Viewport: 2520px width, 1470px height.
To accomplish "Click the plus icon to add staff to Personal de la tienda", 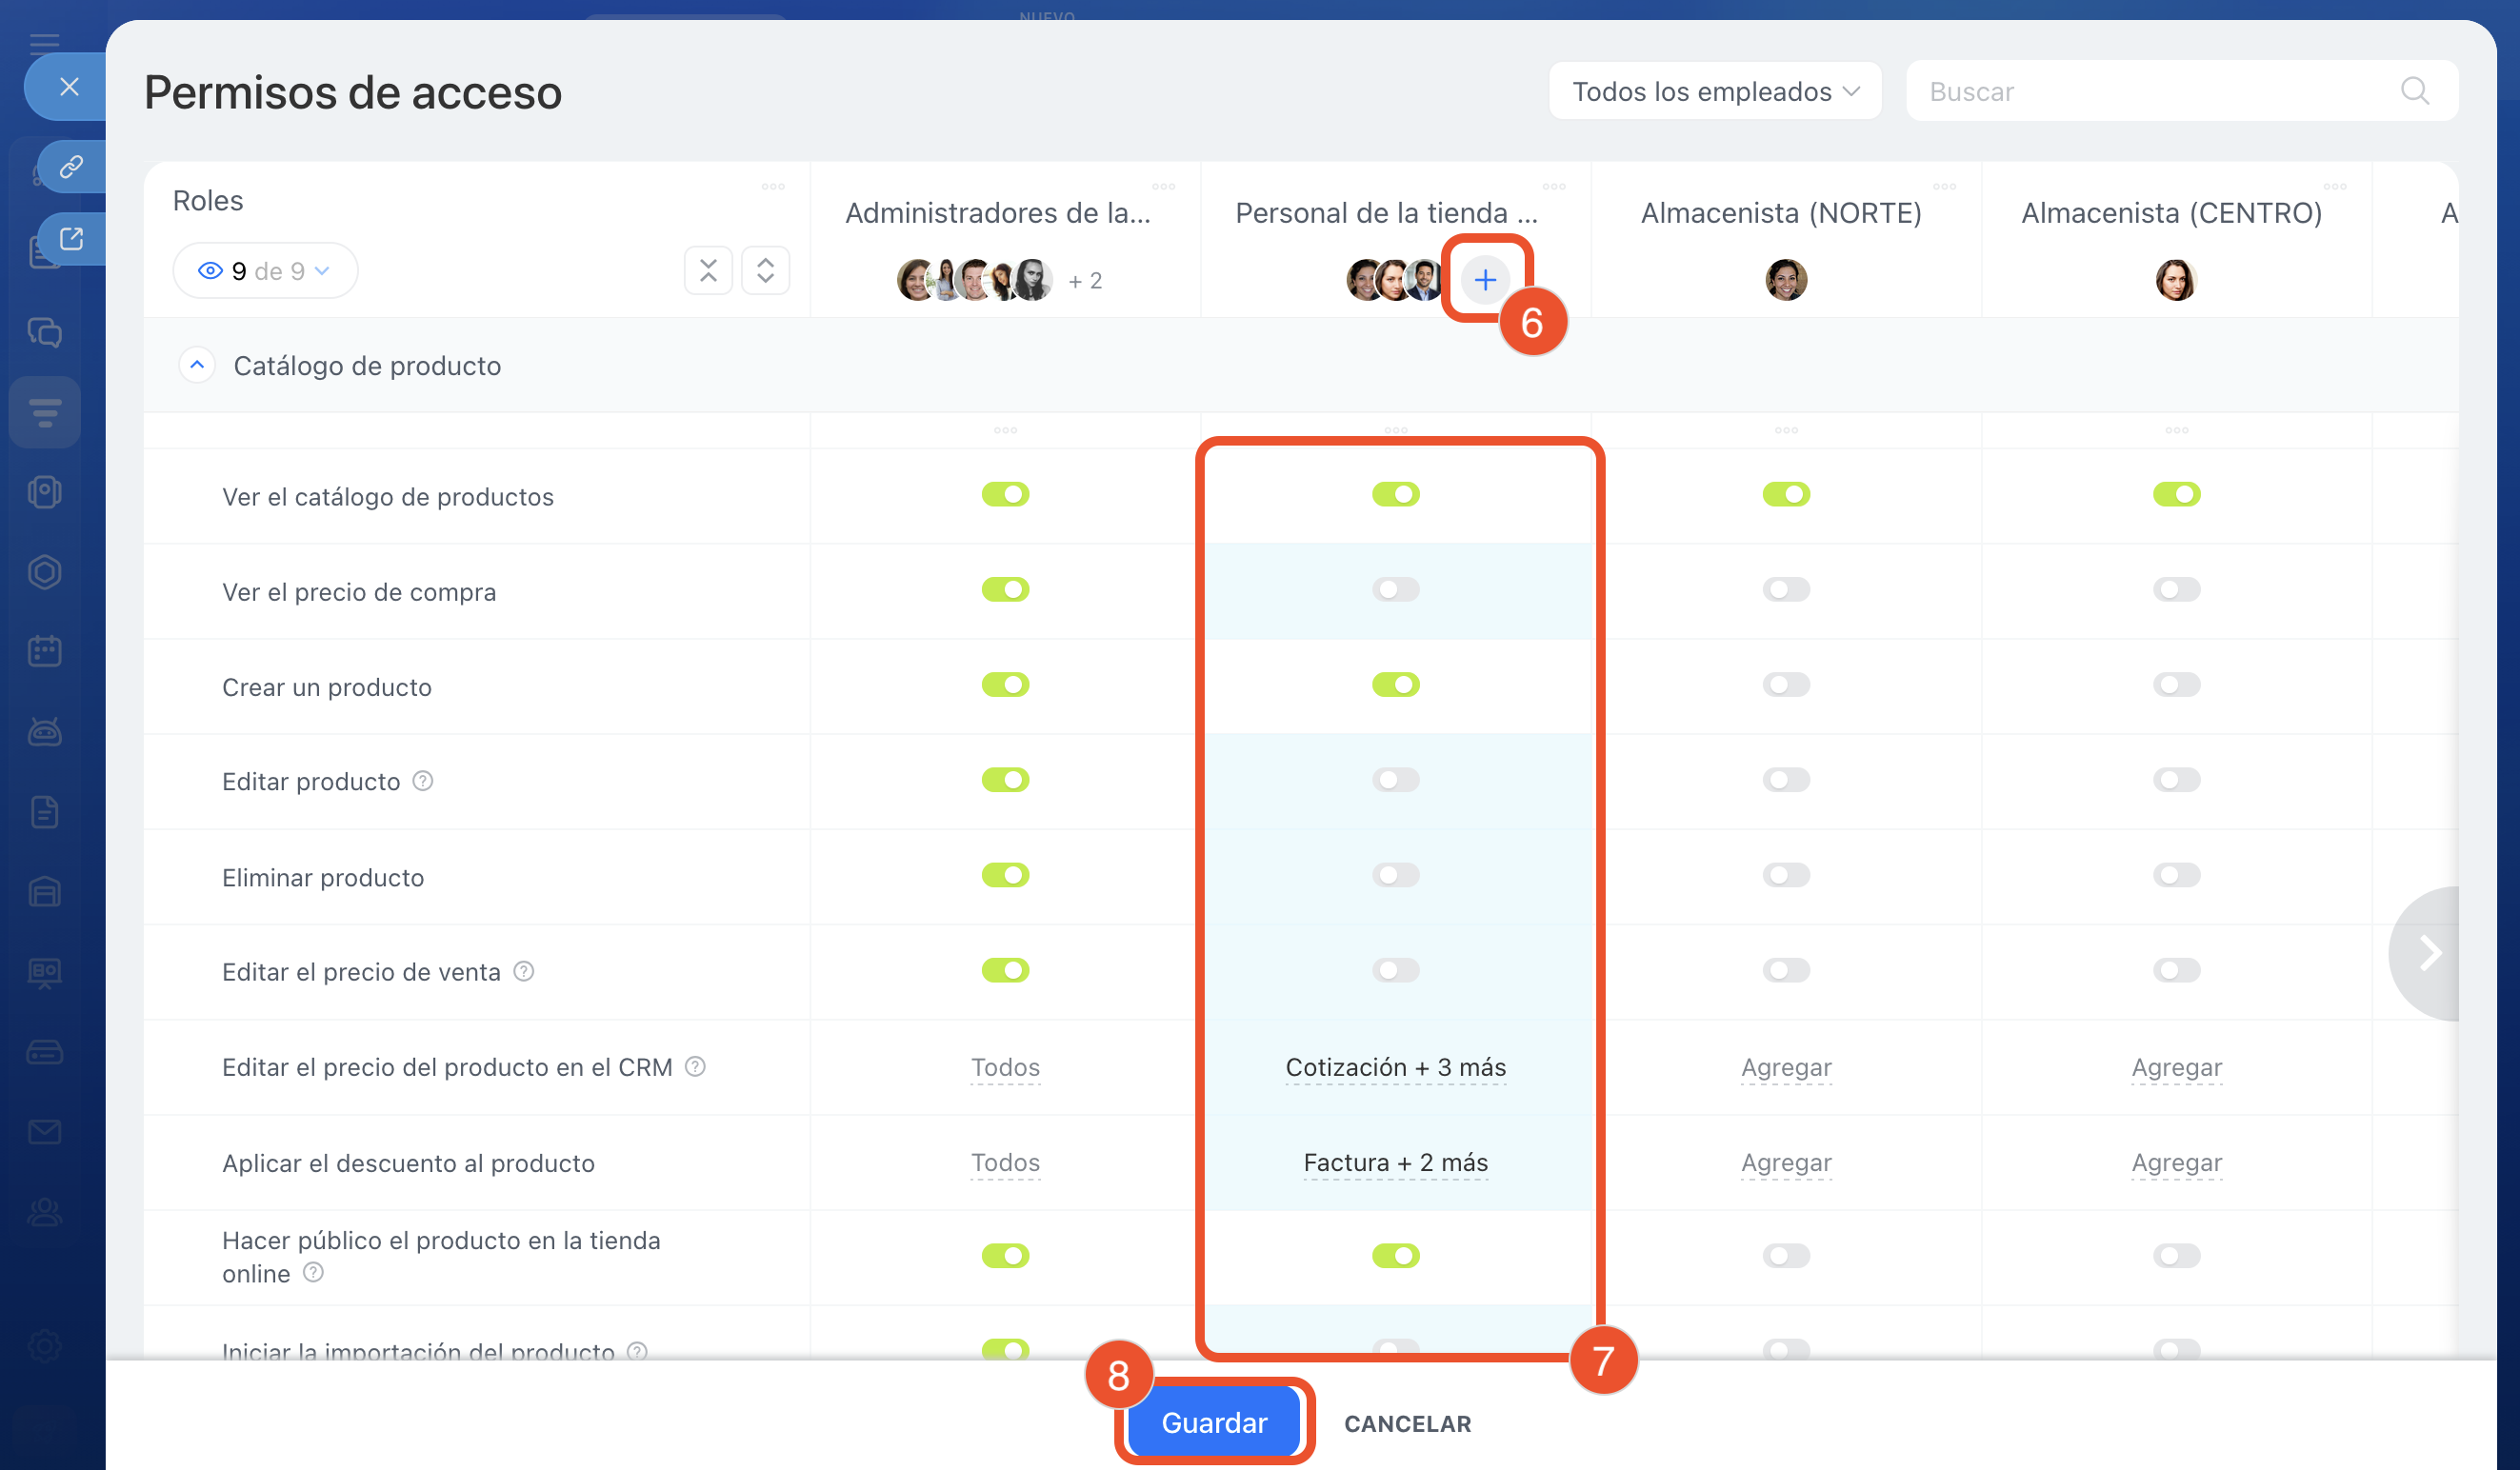I will click(1484, 280).
